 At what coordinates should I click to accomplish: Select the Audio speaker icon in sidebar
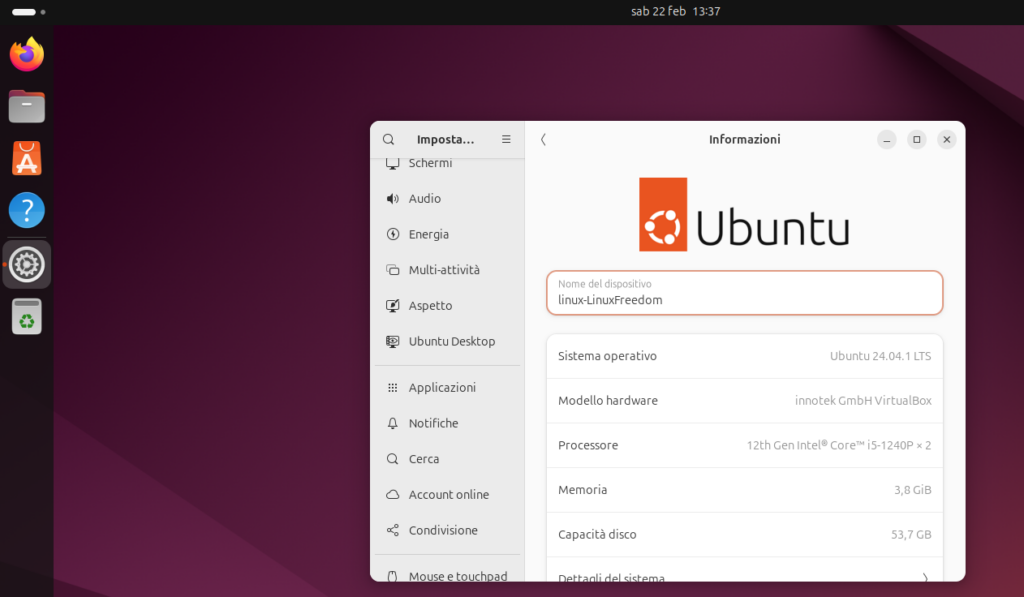tap(393, 198)
